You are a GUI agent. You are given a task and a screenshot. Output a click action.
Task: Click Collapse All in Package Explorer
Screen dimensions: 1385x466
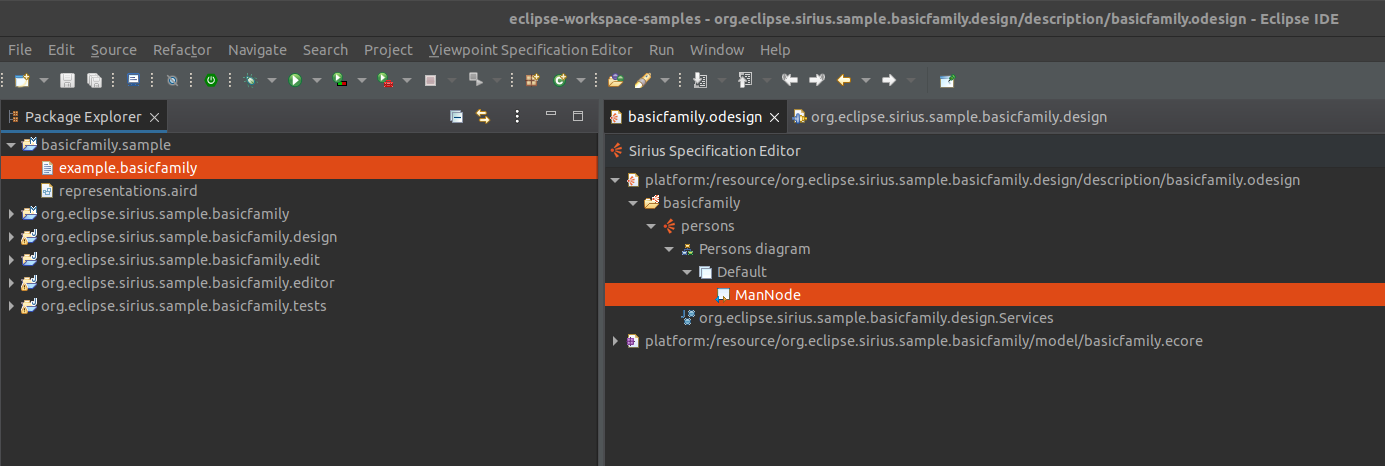(x=456, y=116)
